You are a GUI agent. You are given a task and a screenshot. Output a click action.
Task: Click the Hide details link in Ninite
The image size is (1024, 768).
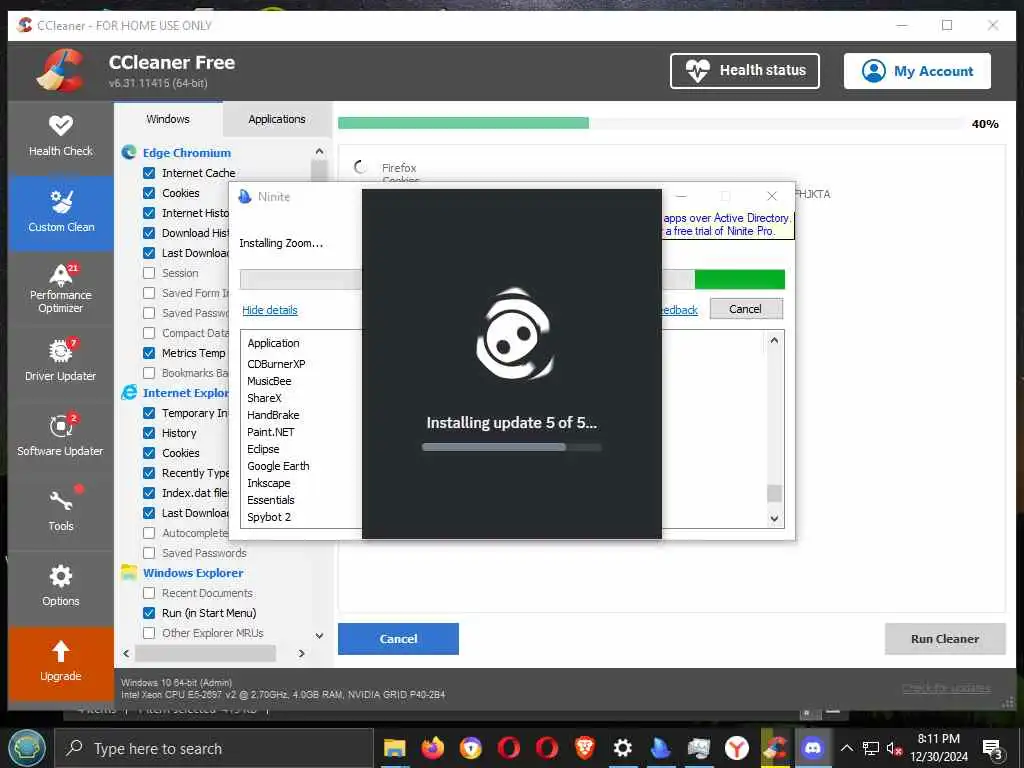coord(270,310)
